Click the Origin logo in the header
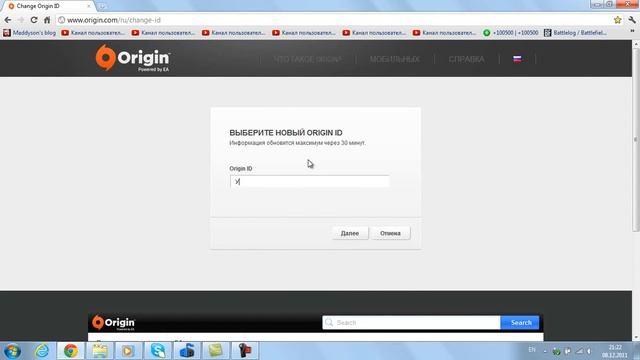 133,58
